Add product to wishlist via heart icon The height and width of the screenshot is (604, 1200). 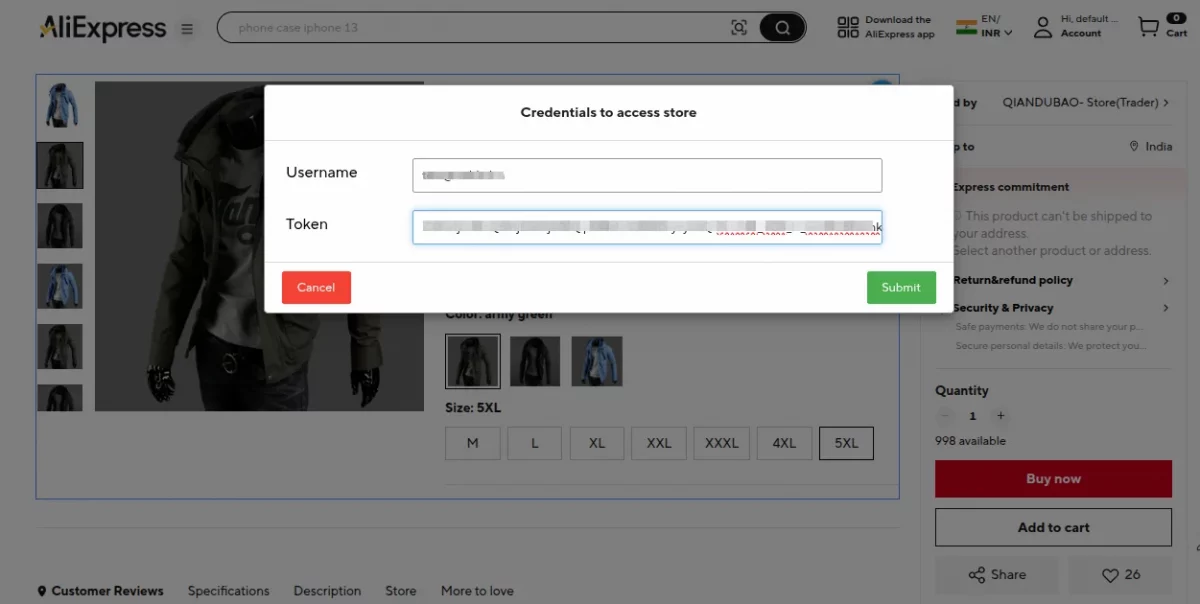1112,575
